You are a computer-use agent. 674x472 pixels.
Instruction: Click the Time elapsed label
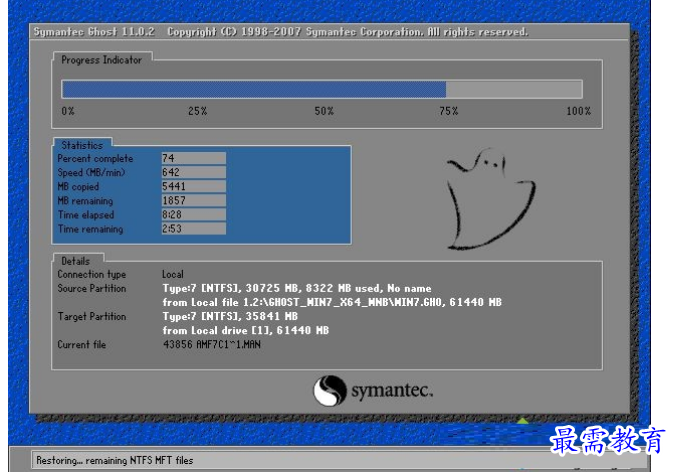click(86, 215)
